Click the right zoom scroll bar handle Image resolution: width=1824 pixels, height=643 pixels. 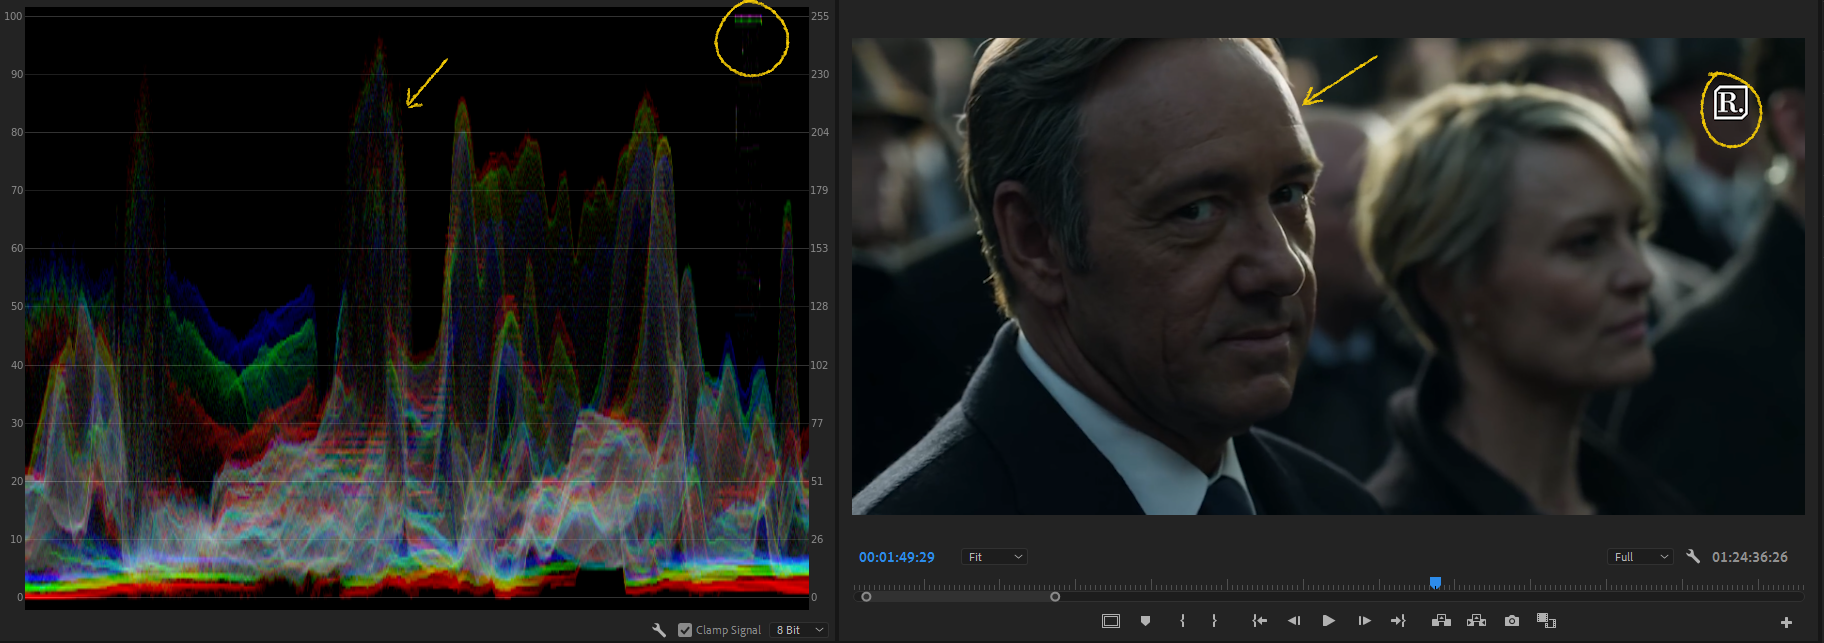pos(1055,597)
